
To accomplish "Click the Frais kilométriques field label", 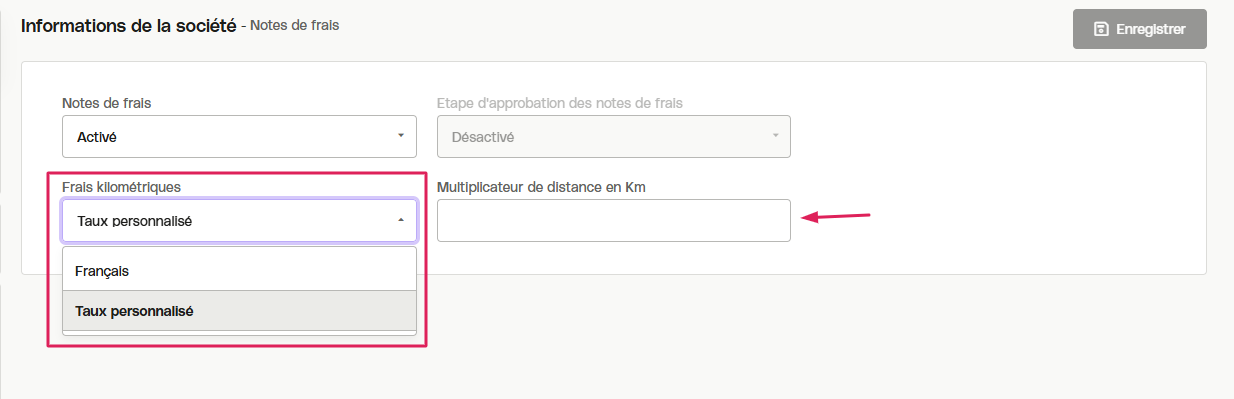I will 121,187.
